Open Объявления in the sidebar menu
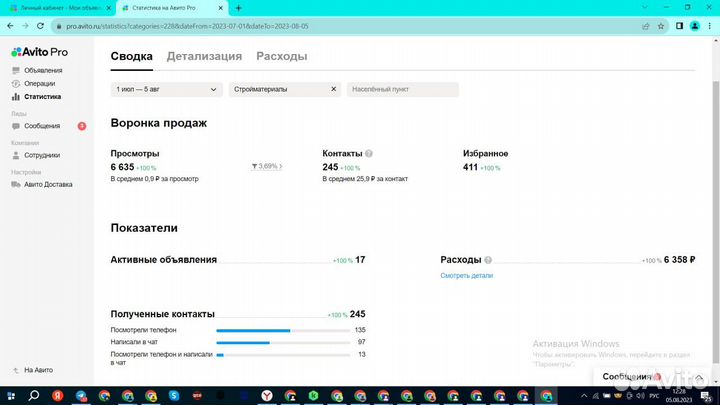The image size is (720, 405). pyautogui.click(x=43, y=70)
